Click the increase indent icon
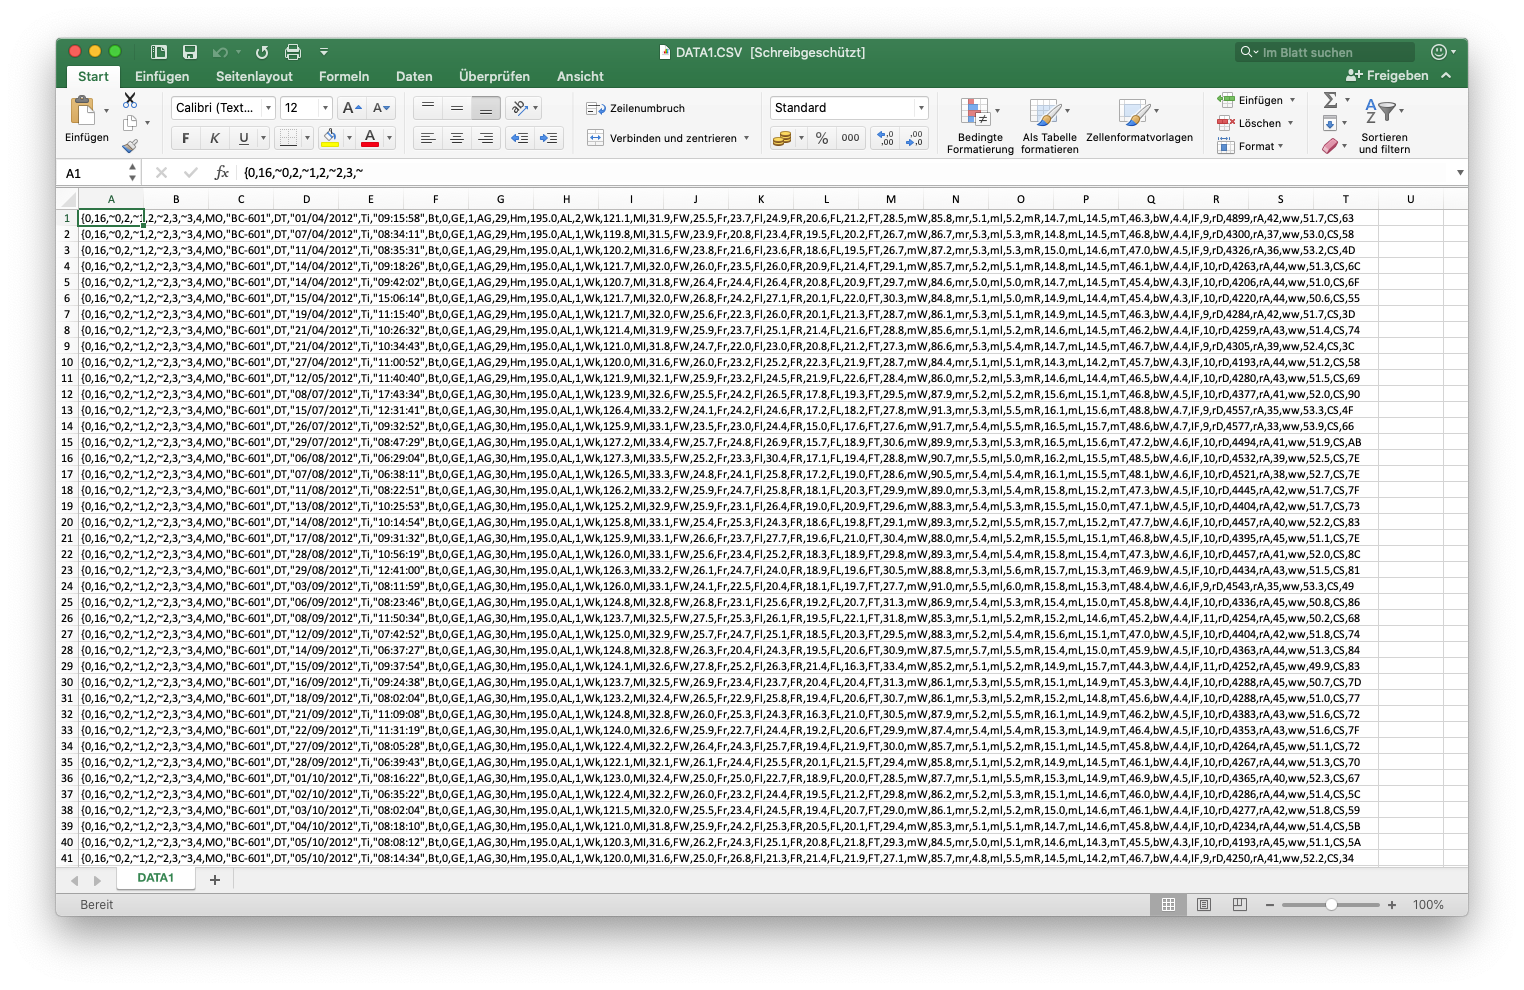Viewport: 1524px width, 990px height. [548, 138]
